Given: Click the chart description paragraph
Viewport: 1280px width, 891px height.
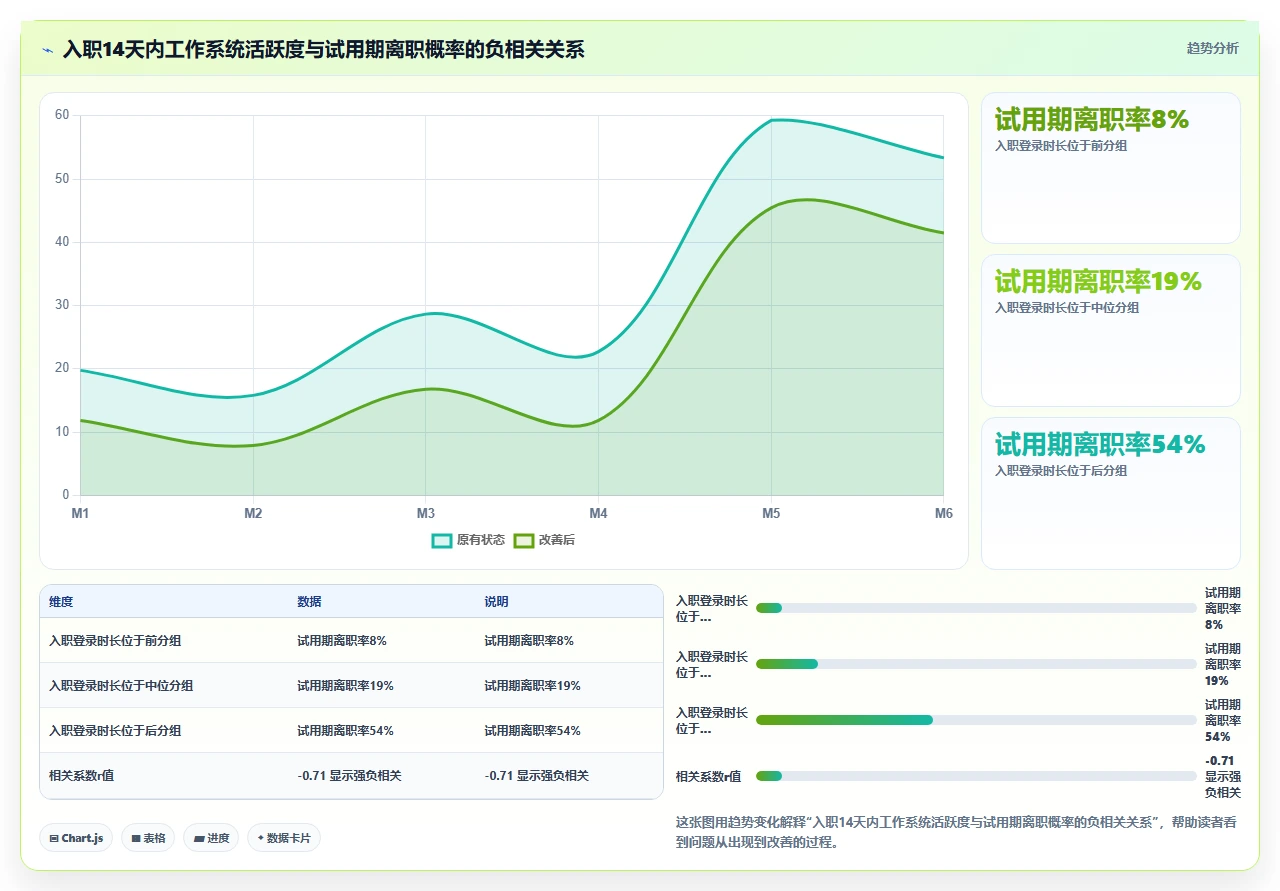Looking at the screenshot, I should coord(957,832).
